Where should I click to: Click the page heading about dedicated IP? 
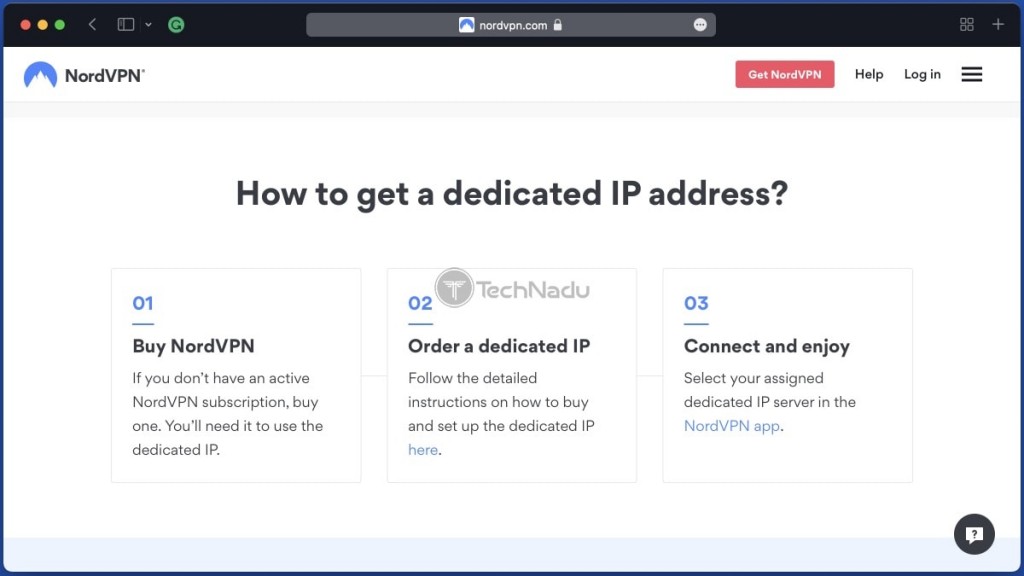point(512,194)
